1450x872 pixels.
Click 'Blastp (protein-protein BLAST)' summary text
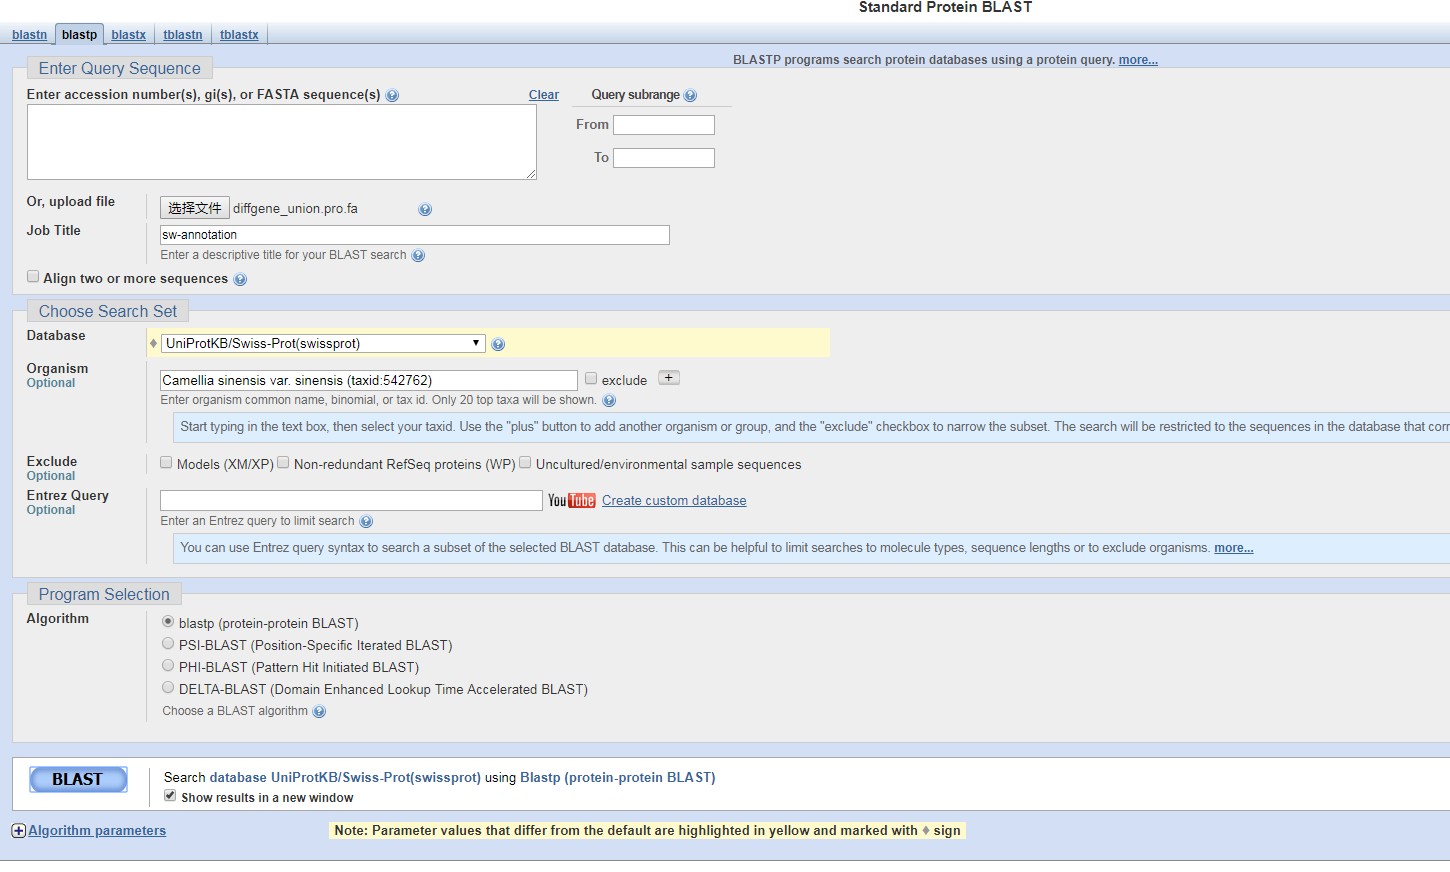pos(618,778)
